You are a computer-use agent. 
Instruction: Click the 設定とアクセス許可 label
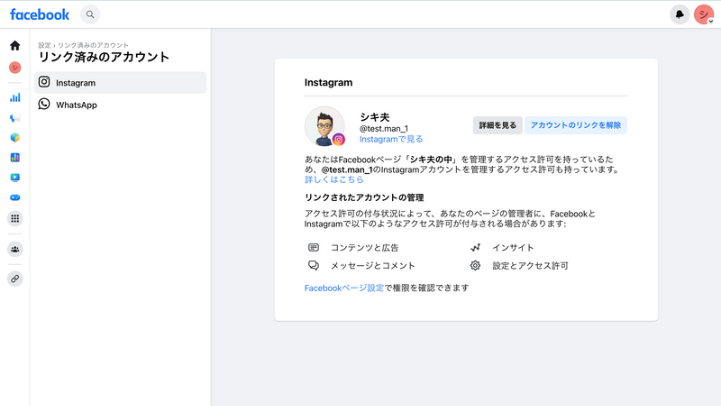pyautogui.click(x=530, y=265)
